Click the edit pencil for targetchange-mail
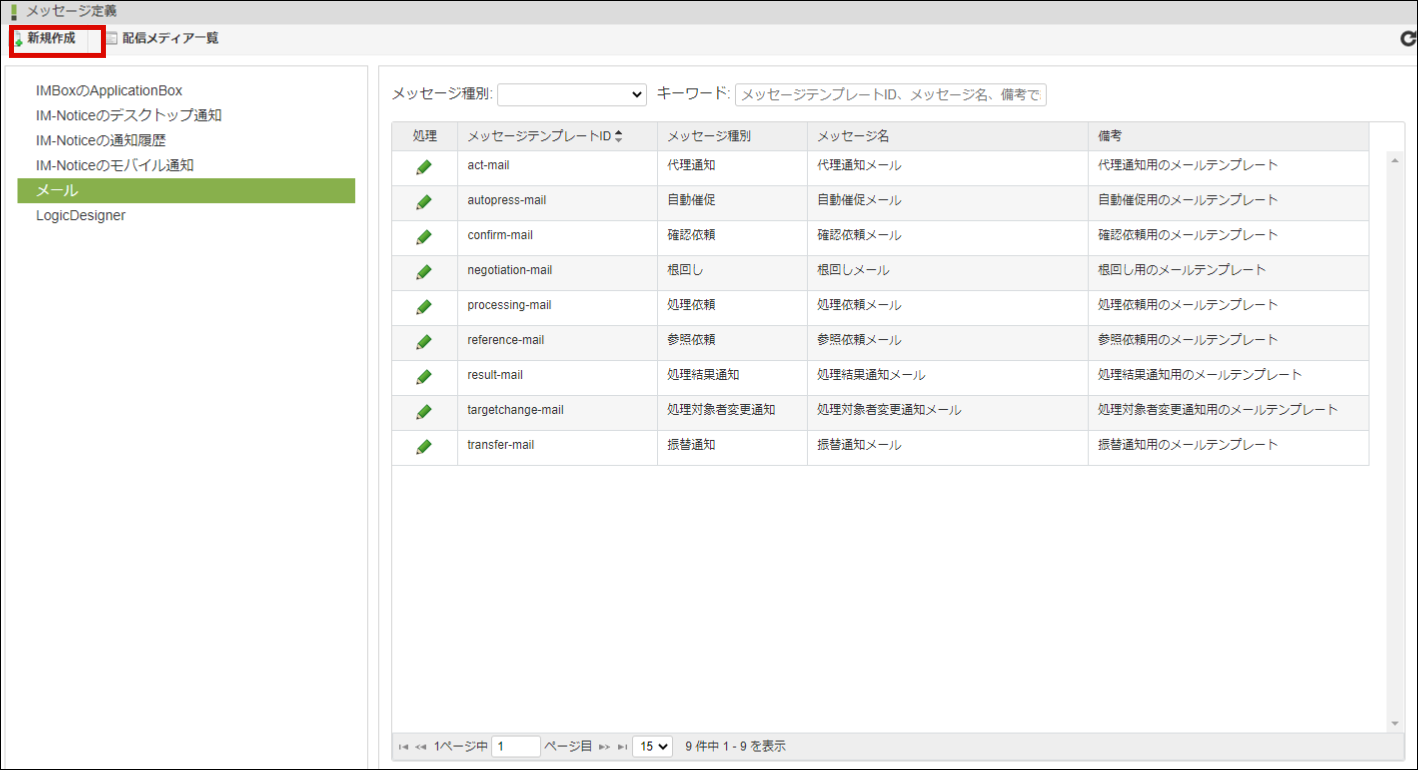Viewport: 1418px width, 770px height. (424, 412)
